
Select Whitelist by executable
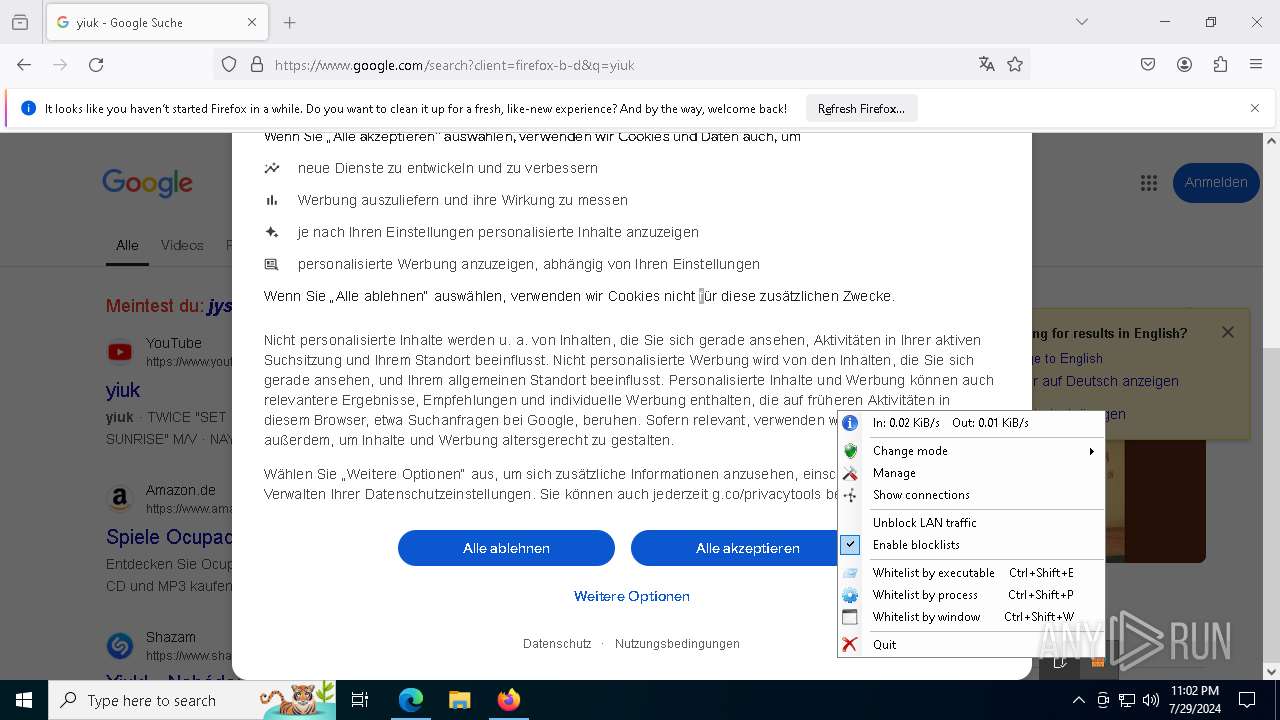pos(970,573)
